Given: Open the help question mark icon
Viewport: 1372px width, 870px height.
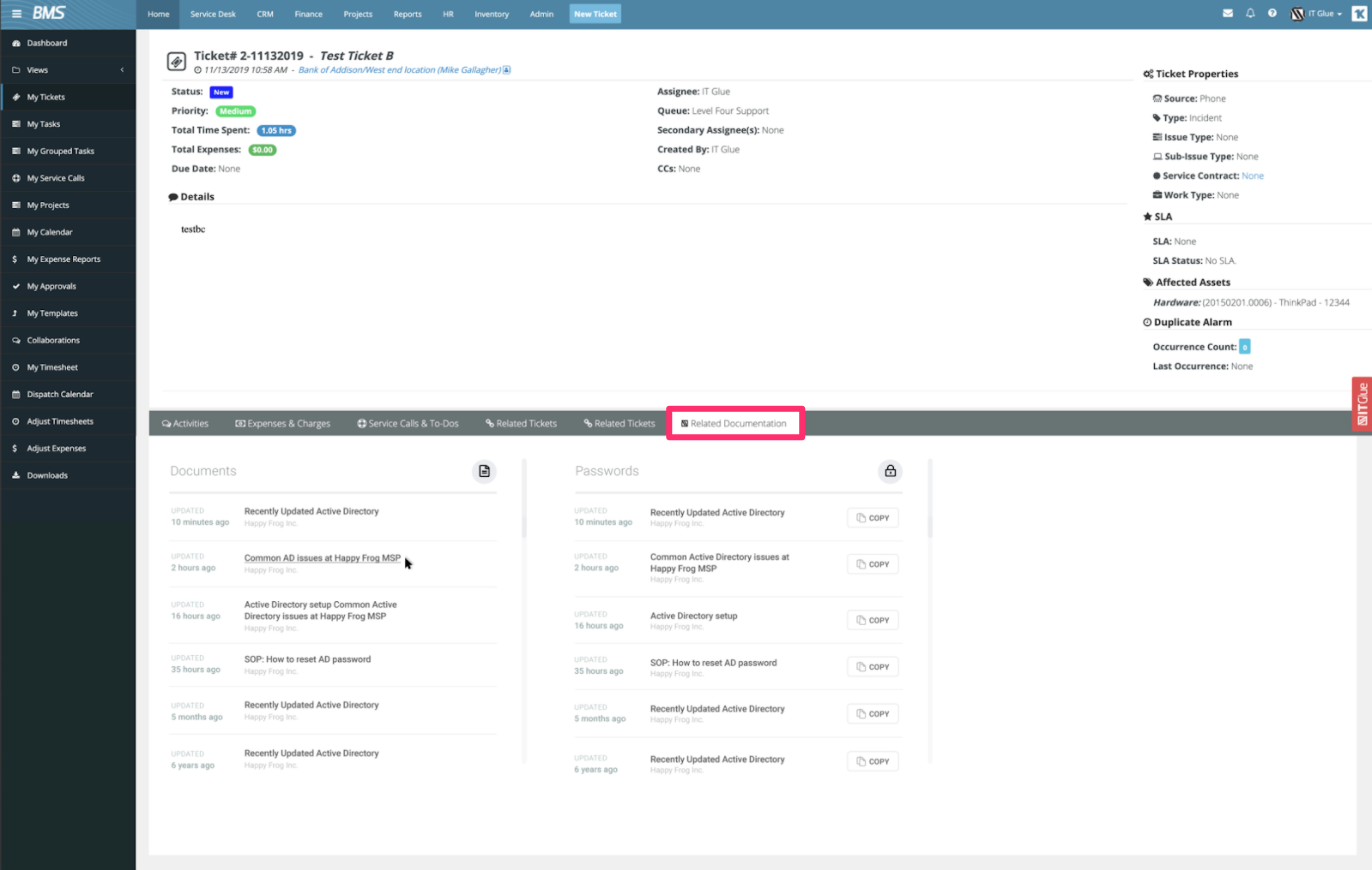Looking at the screenshot, I should (x=1272, y=14).
